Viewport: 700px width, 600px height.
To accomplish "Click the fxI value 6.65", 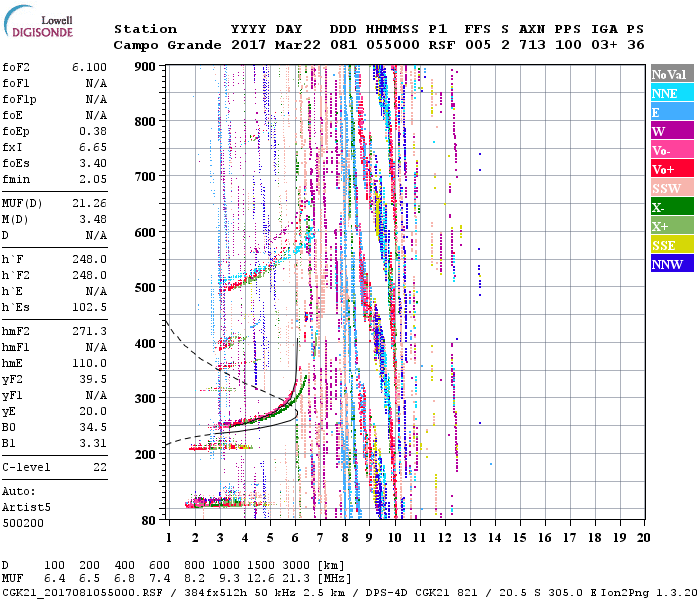I will pyautogui.click(x=93, y=147).
